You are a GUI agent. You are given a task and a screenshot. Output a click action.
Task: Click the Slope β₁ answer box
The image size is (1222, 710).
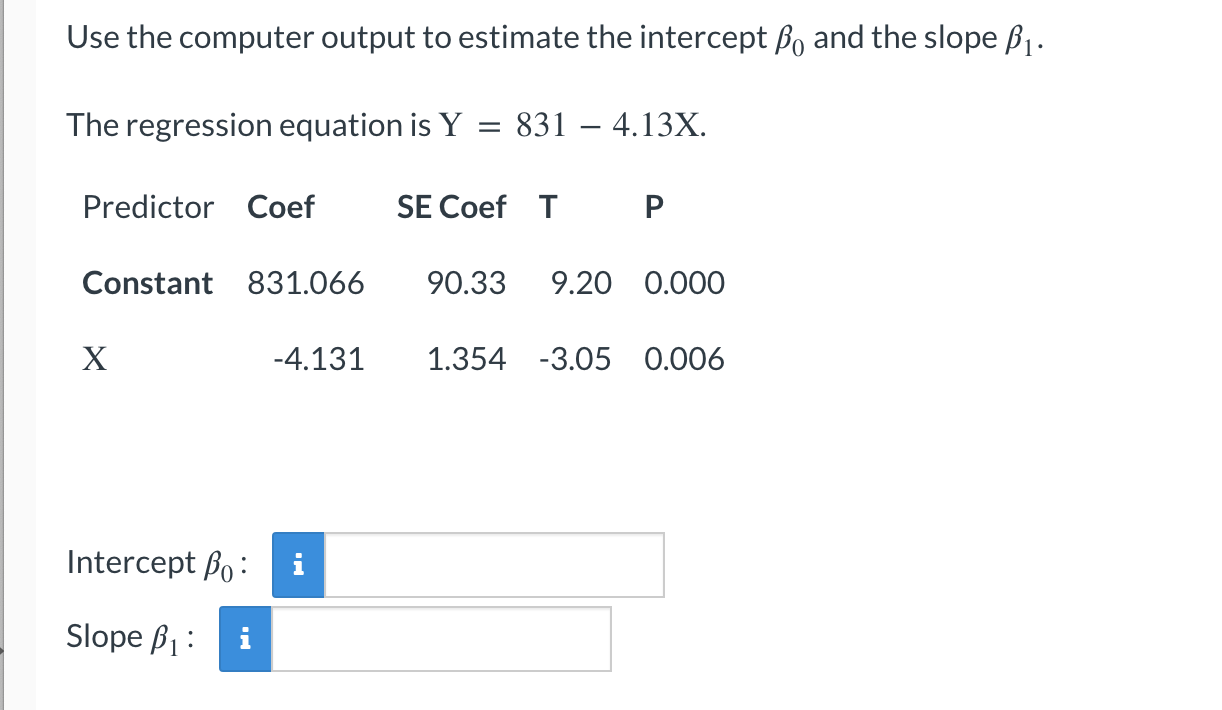[440, 639]
